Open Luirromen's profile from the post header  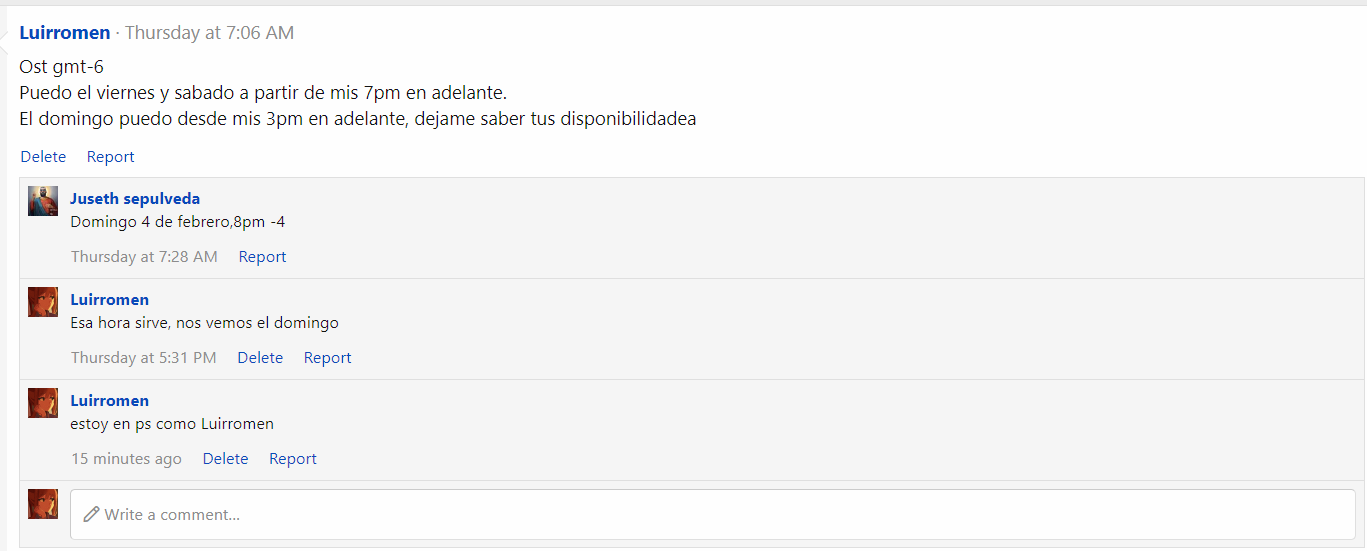[65, 33]
